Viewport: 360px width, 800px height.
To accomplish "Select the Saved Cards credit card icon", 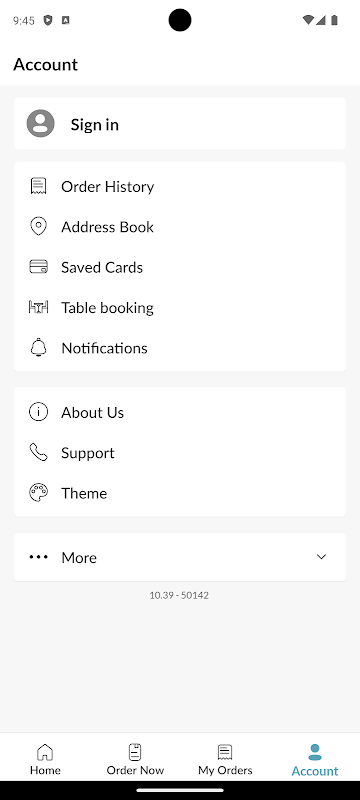I will click(x=38, y=267).
